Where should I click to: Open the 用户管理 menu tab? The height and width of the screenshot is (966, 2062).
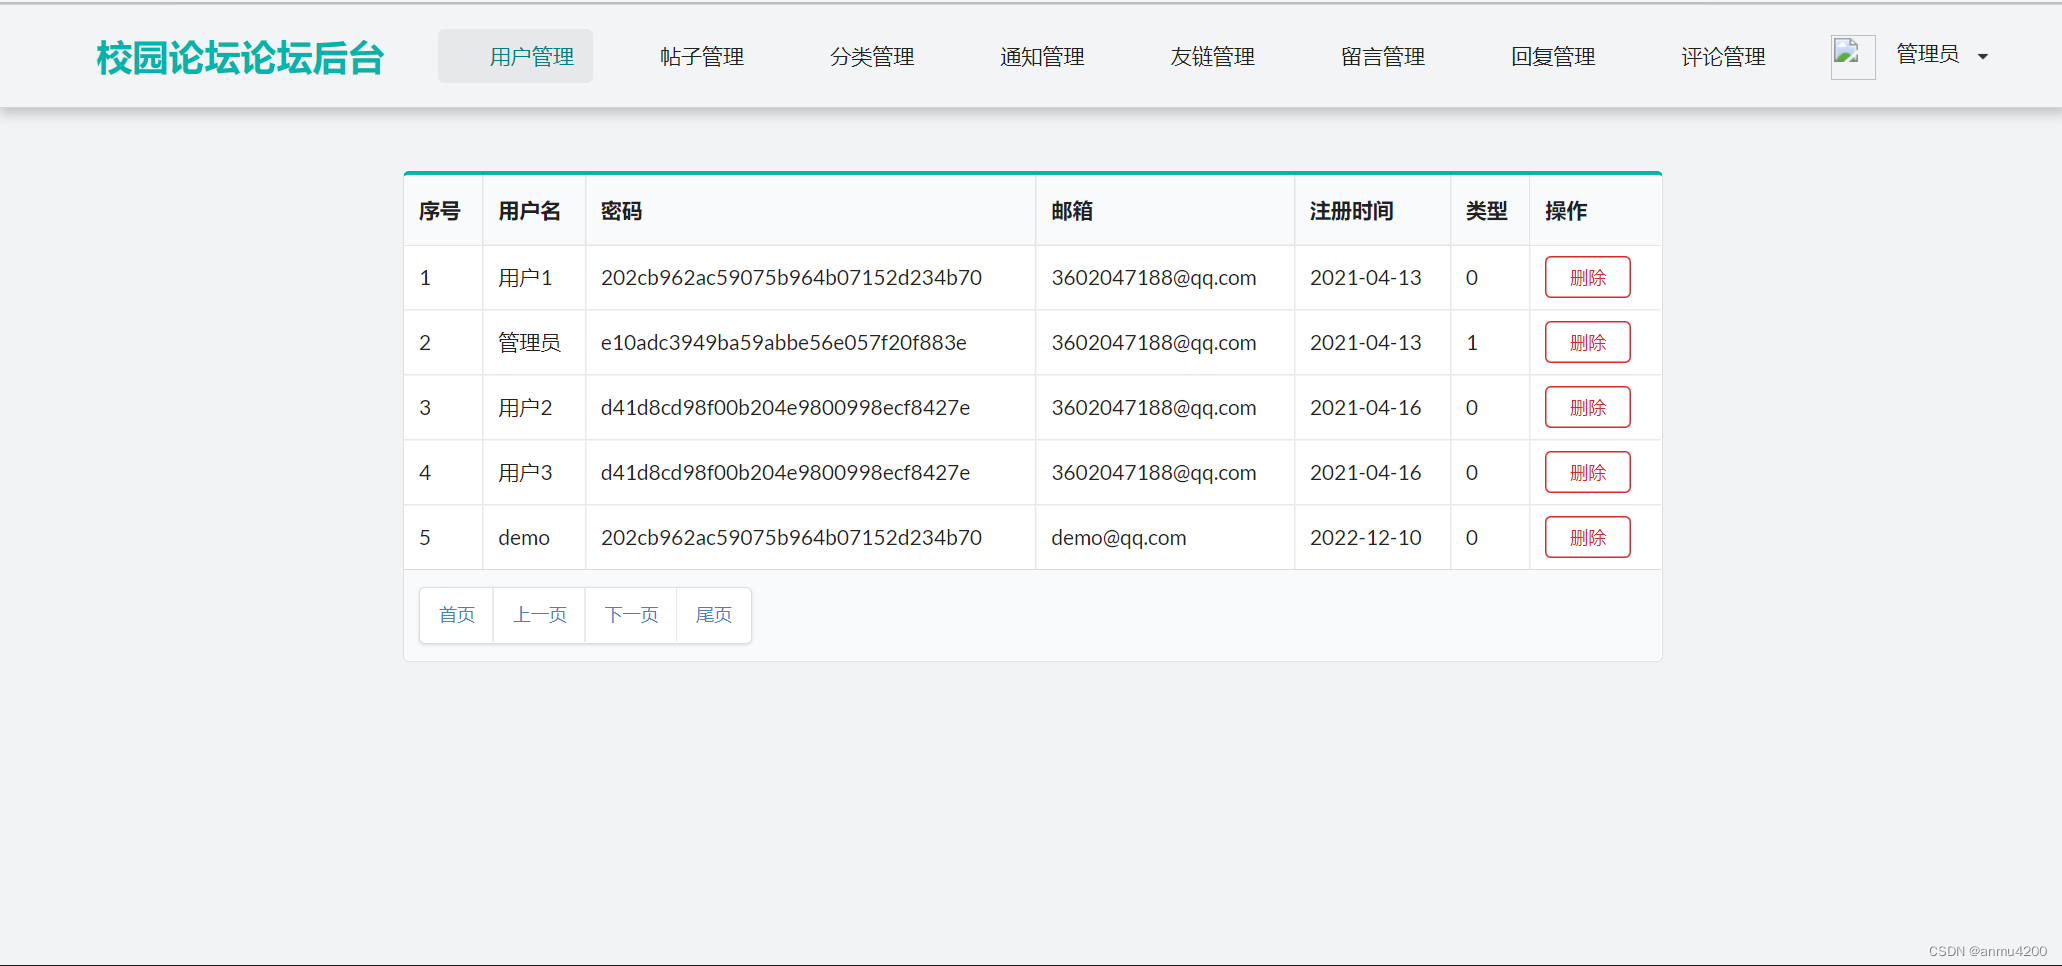click(x=515, y=56)
